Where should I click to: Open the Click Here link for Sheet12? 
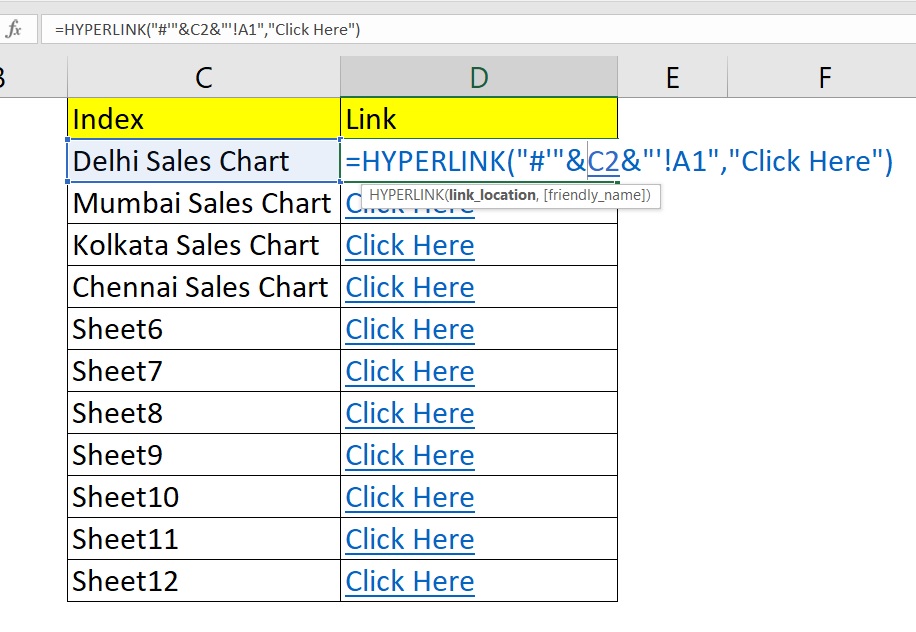click(410, 581)
